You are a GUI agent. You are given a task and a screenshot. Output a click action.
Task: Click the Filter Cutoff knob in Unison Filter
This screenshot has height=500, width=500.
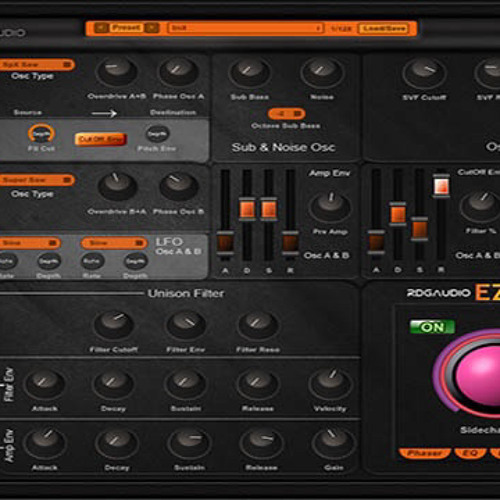114,325
